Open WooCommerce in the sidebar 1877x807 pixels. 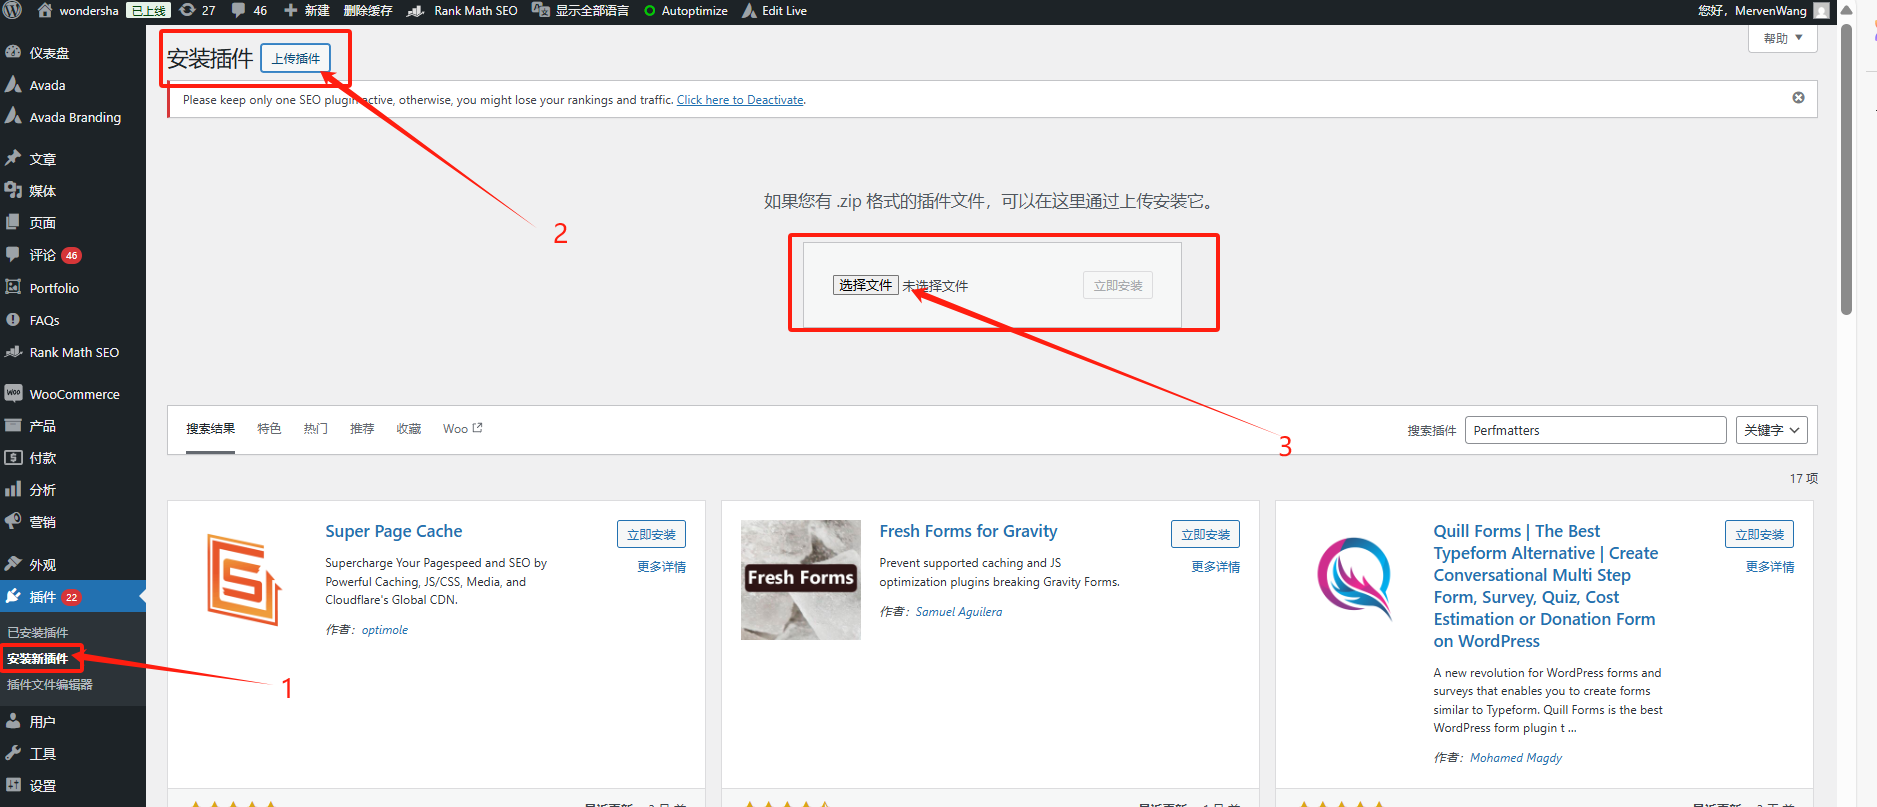pos(74,394)
